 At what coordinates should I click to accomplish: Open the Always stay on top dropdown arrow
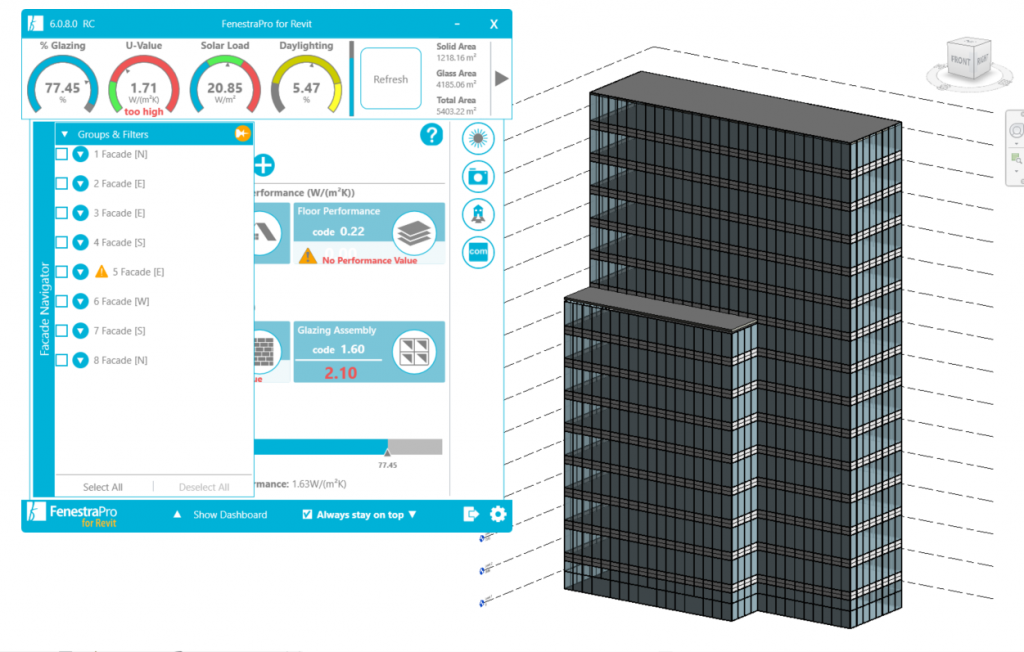[412, 515]
